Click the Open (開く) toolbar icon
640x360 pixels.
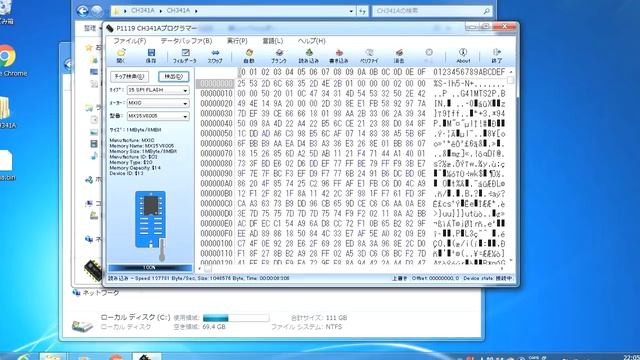121,56
